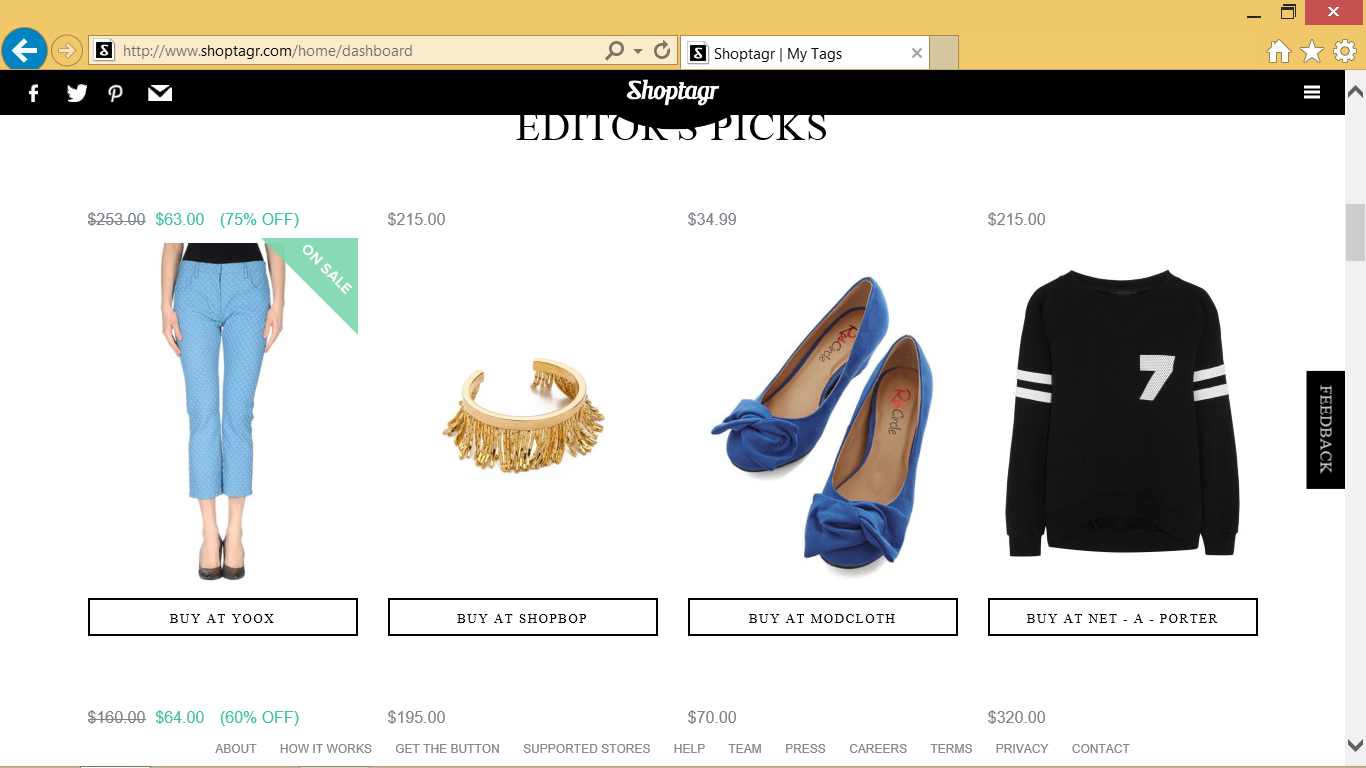Screen dimensions: 1366x768
Task: Click the Shoptagr logo
Action: 673,92
